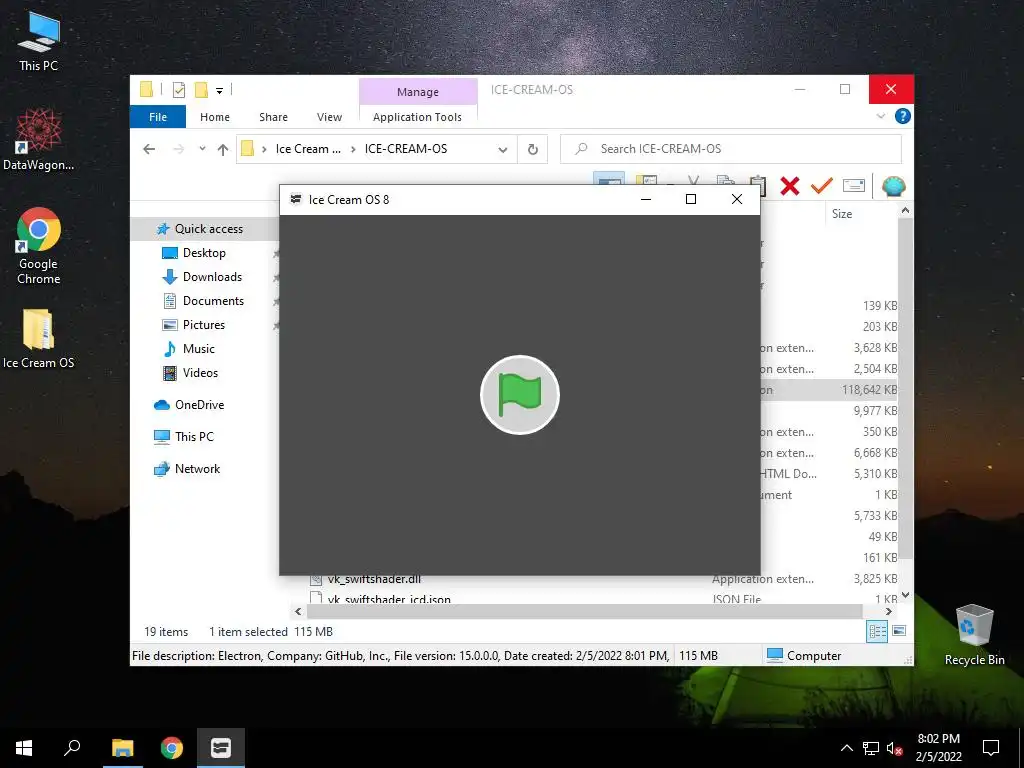Maximize the Ice Cream OS 8 window
Image resolution: width=1024 pixels, height=768 pixels.
coord(691,199)
